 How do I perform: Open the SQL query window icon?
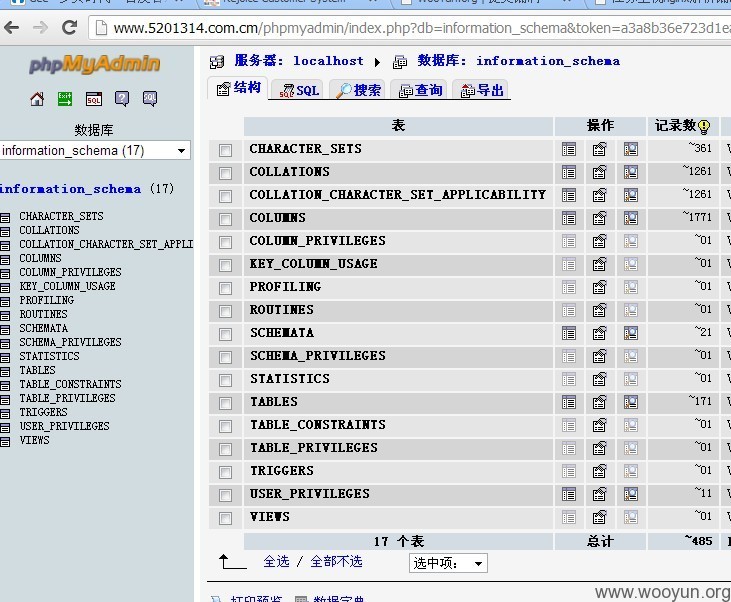(x=94, y=99)
